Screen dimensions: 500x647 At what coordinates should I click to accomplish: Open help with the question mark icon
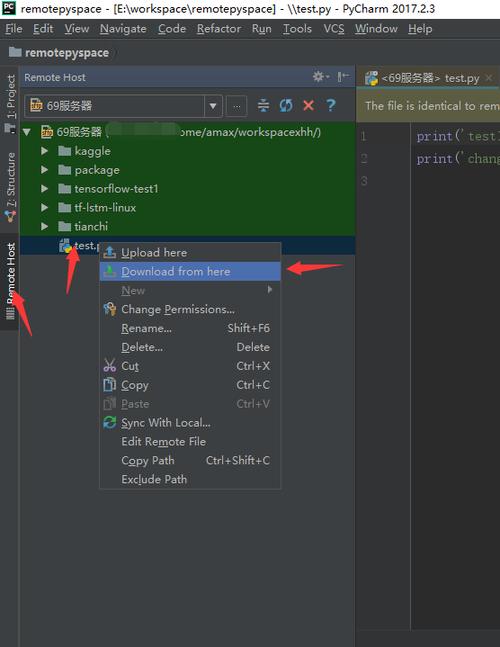coord(330,106)
